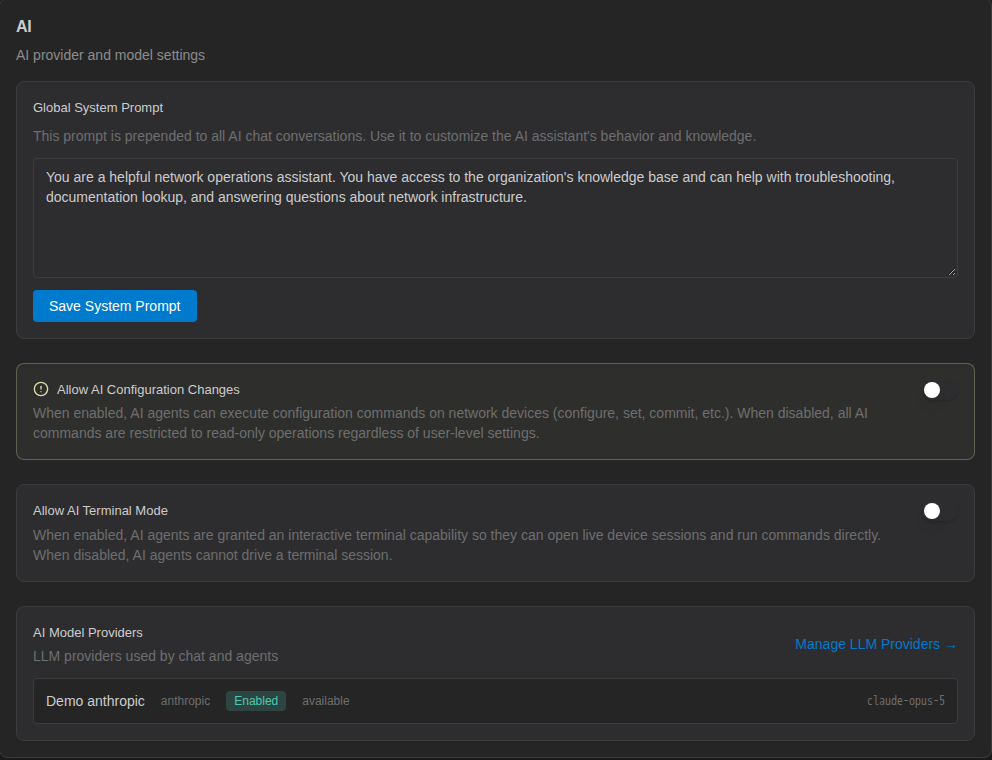Image resolution: width=992 pixels, height=760 pixels.
Task: Click the Global System Prompt heading
Action: tap(98, 108)
